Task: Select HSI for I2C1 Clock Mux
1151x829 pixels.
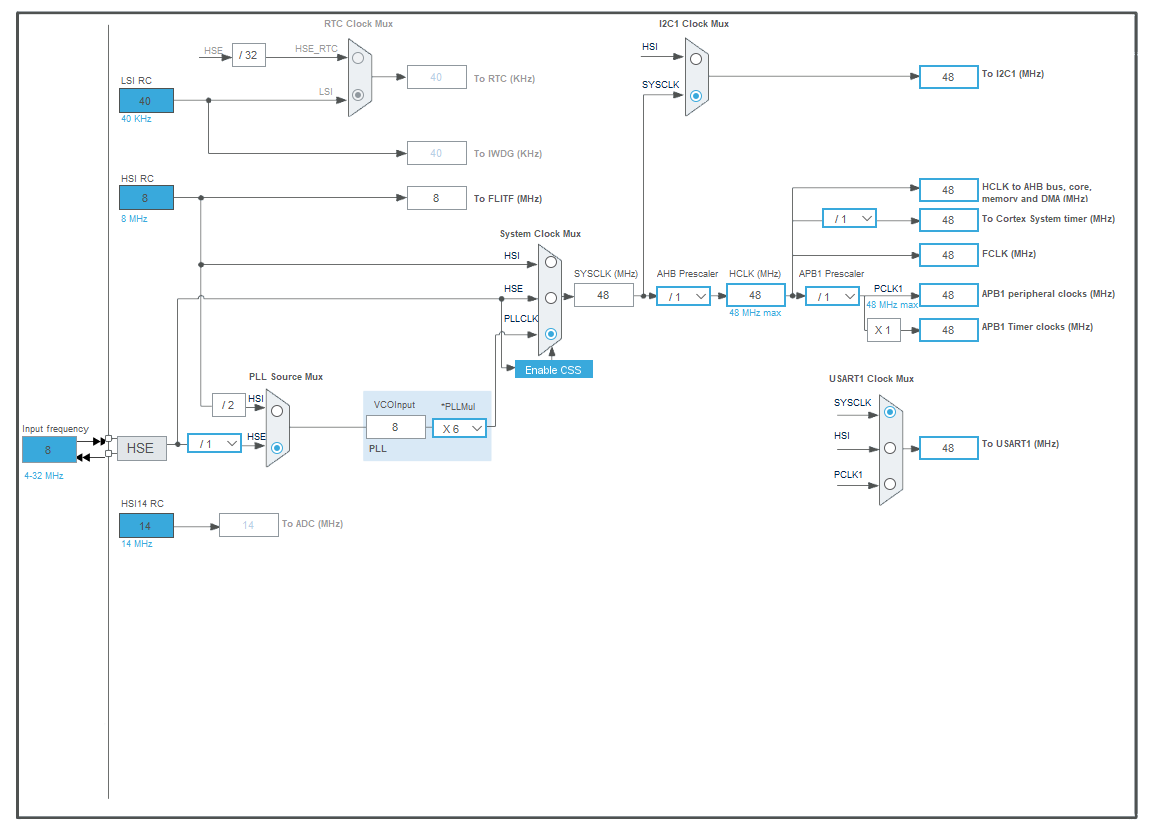Action: point(696,59)
